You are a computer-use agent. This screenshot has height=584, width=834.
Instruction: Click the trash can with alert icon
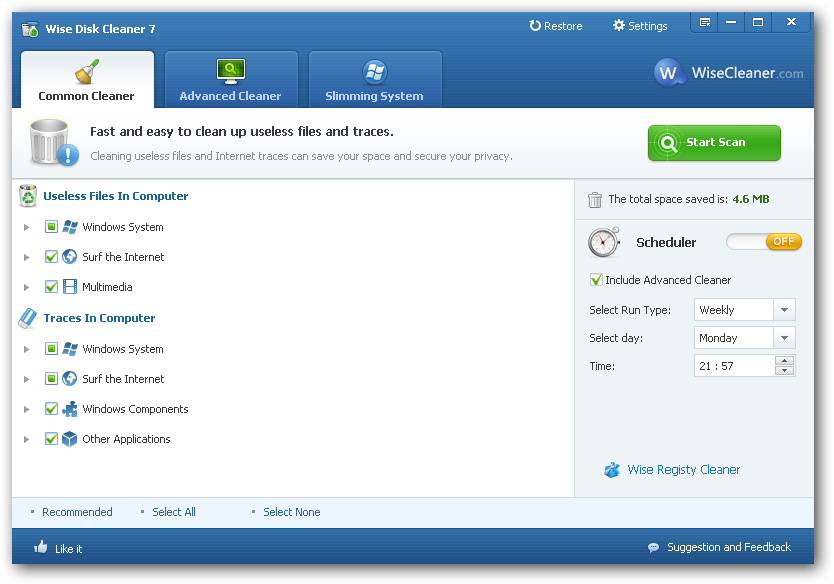click(x=53, y=143)
